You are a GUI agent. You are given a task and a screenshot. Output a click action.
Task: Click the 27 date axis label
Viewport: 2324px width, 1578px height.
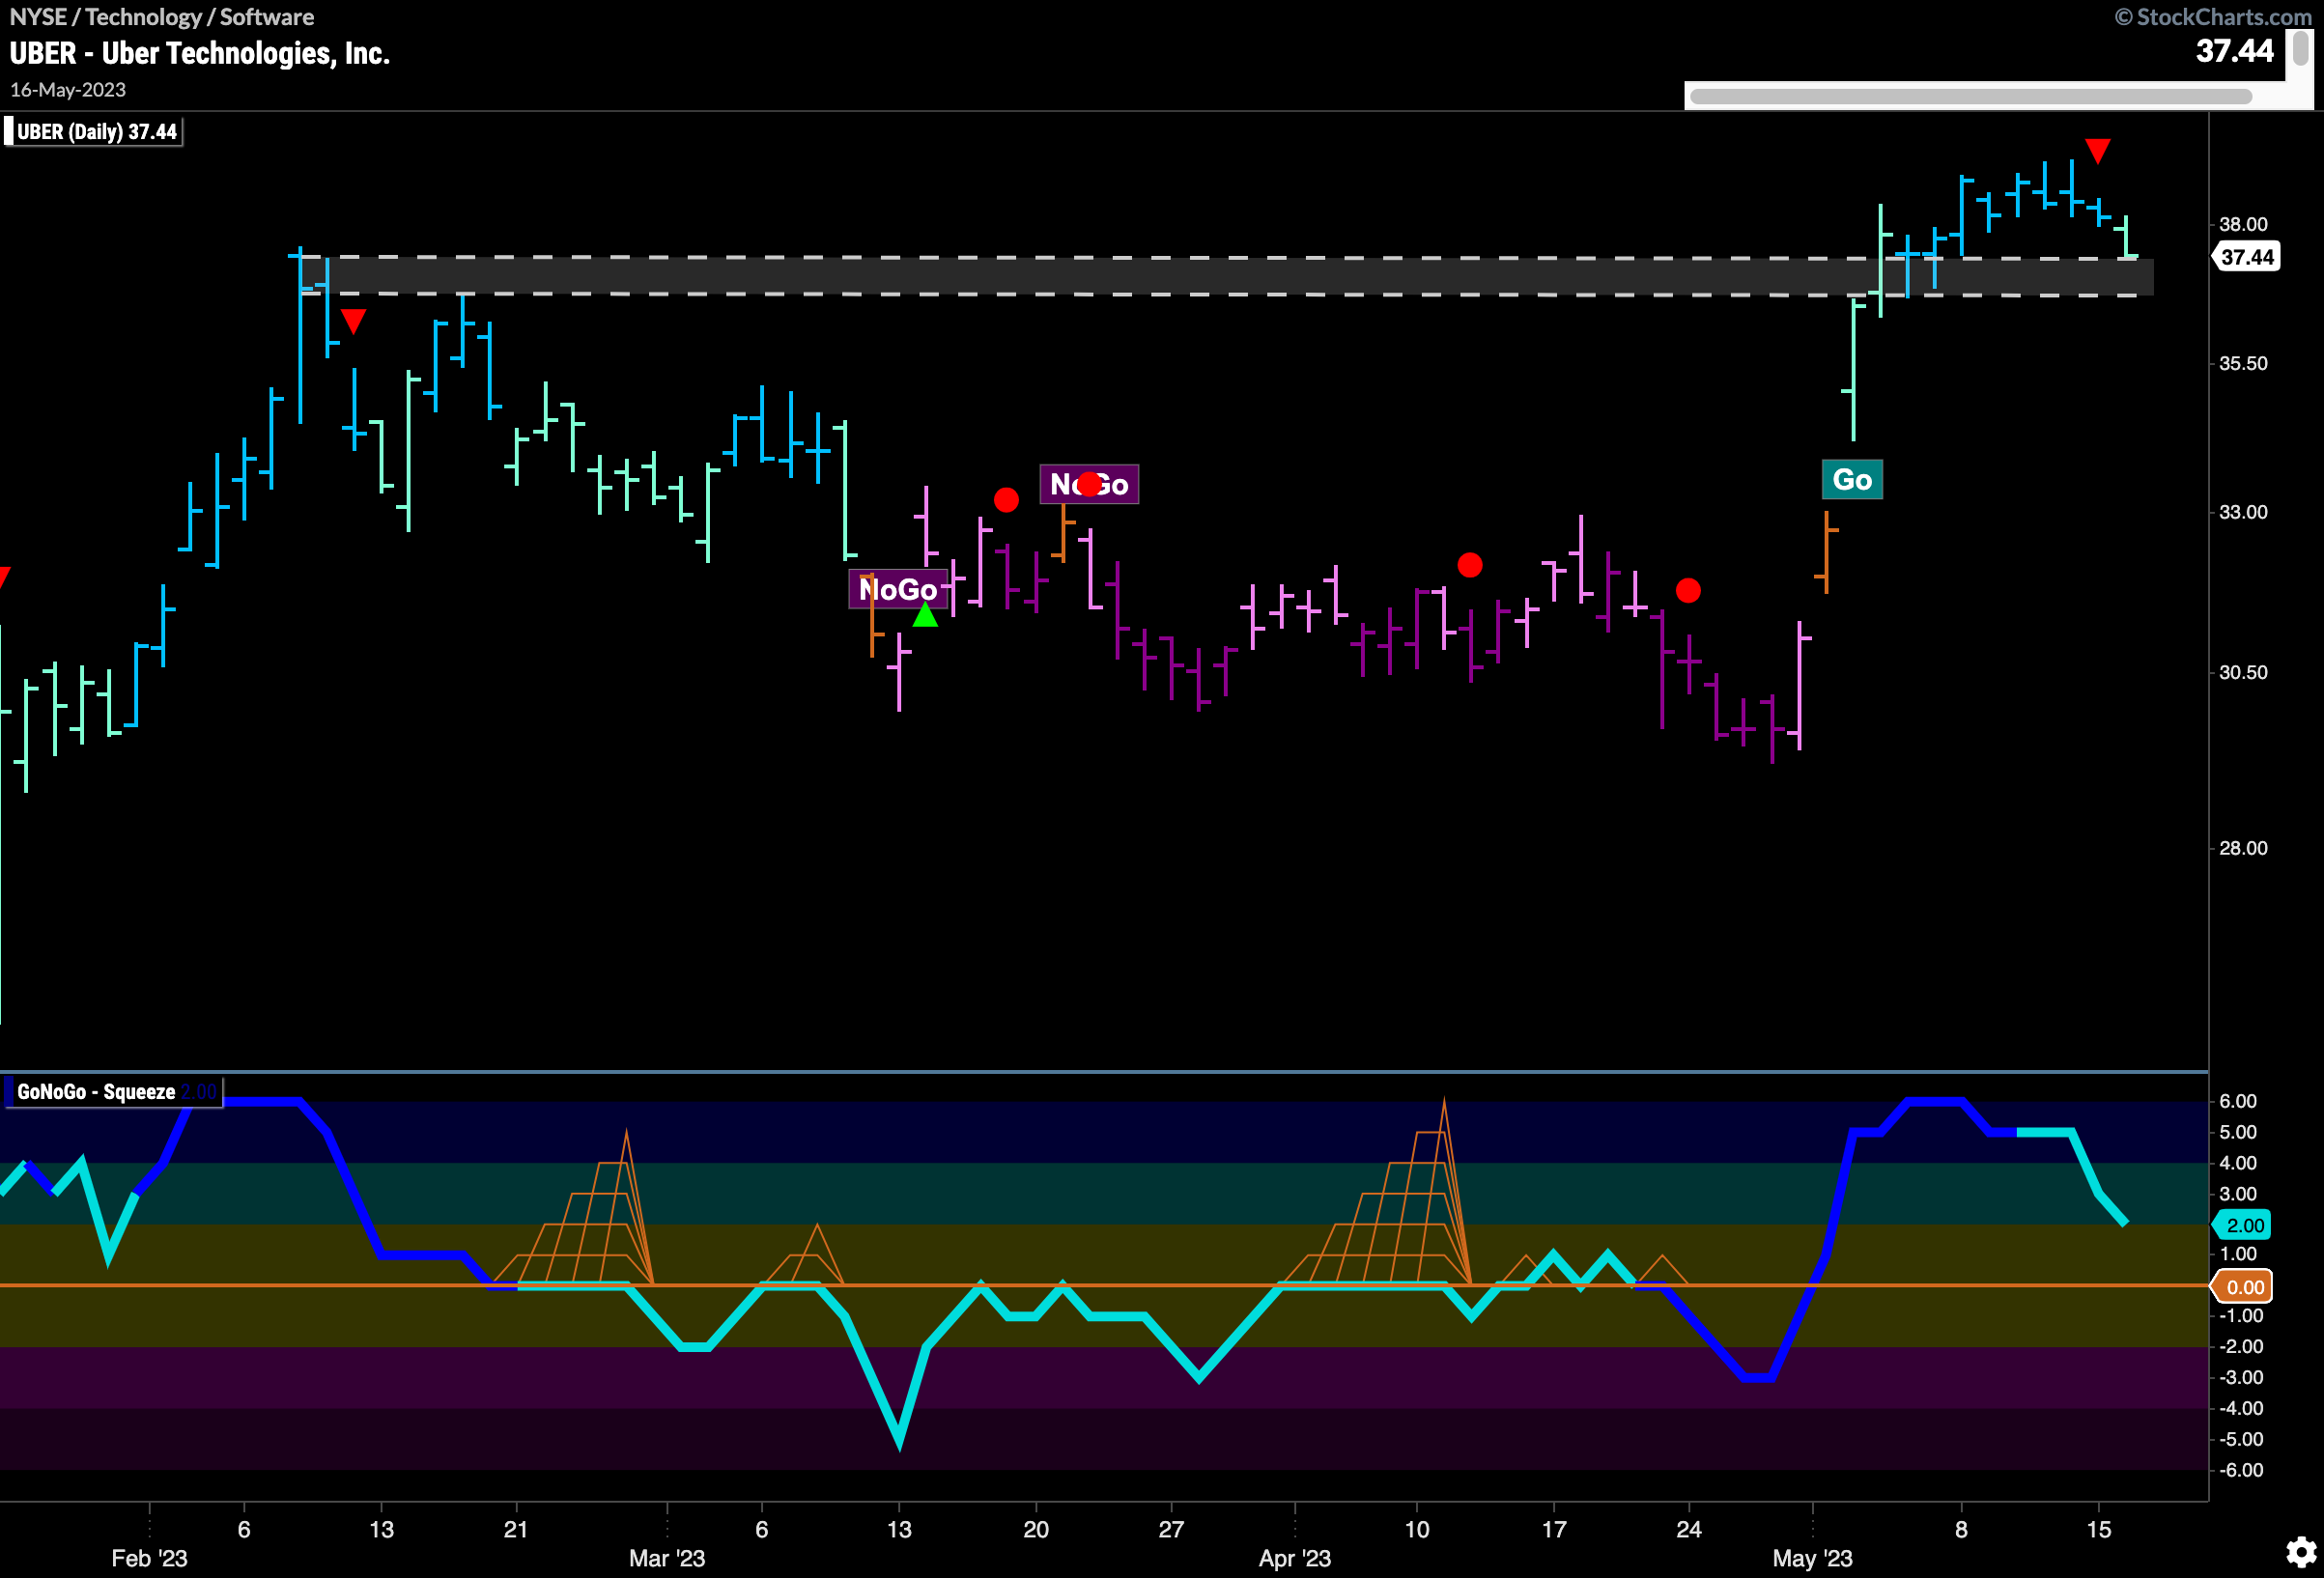coord(1170,1529)
